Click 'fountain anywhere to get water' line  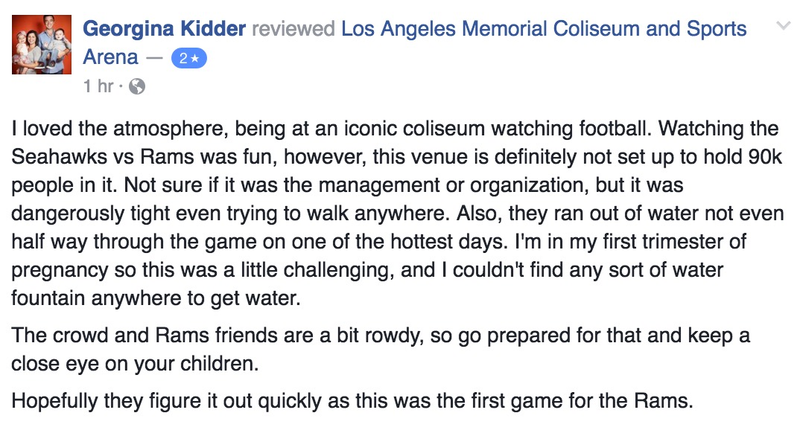click(156, 298)
